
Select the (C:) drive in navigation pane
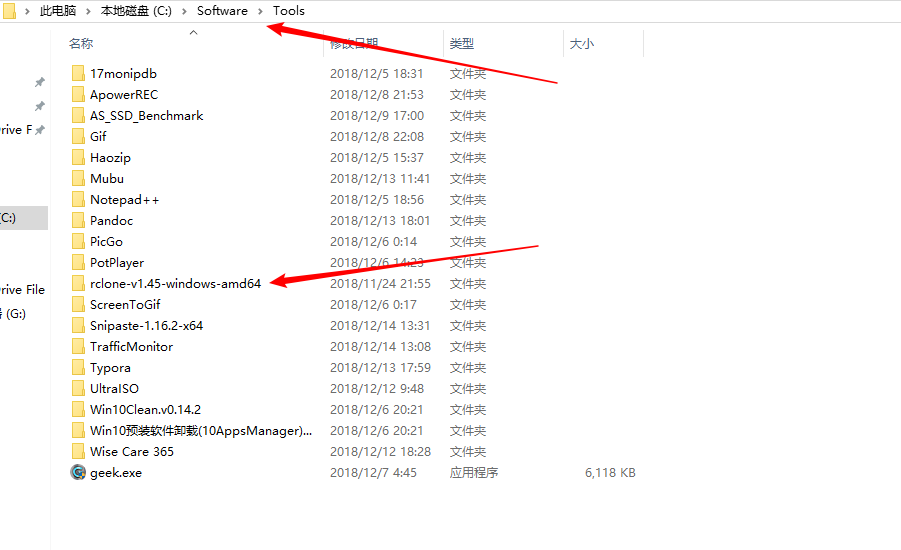(24, 218)
